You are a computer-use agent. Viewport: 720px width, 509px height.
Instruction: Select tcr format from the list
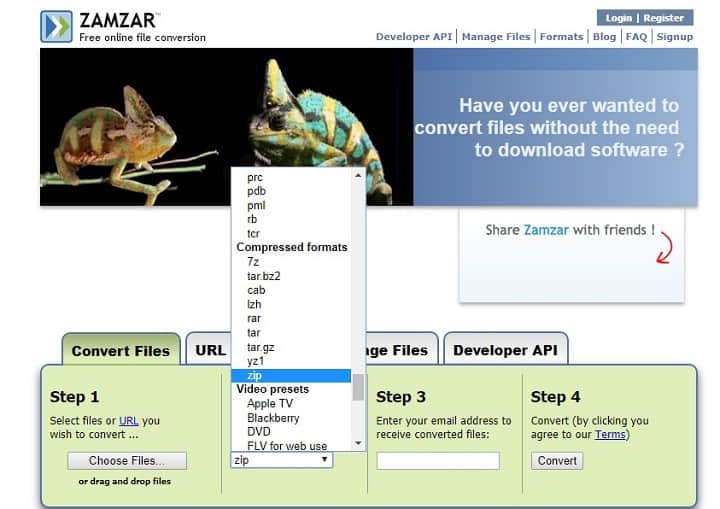click(291, 233)
